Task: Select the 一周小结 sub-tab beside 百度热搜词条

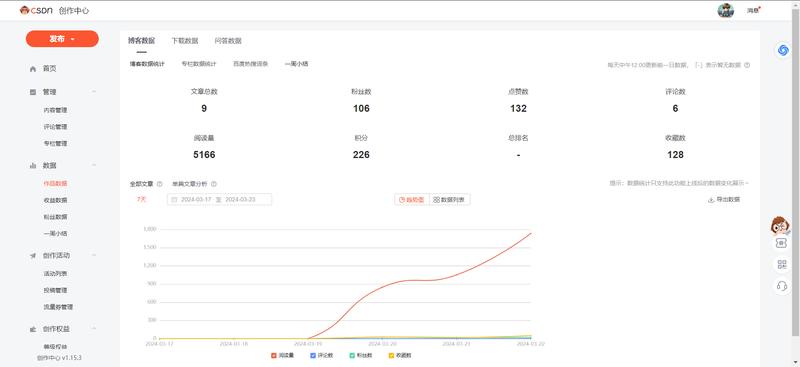Action: pyautogui.click(x=296, y=64)
